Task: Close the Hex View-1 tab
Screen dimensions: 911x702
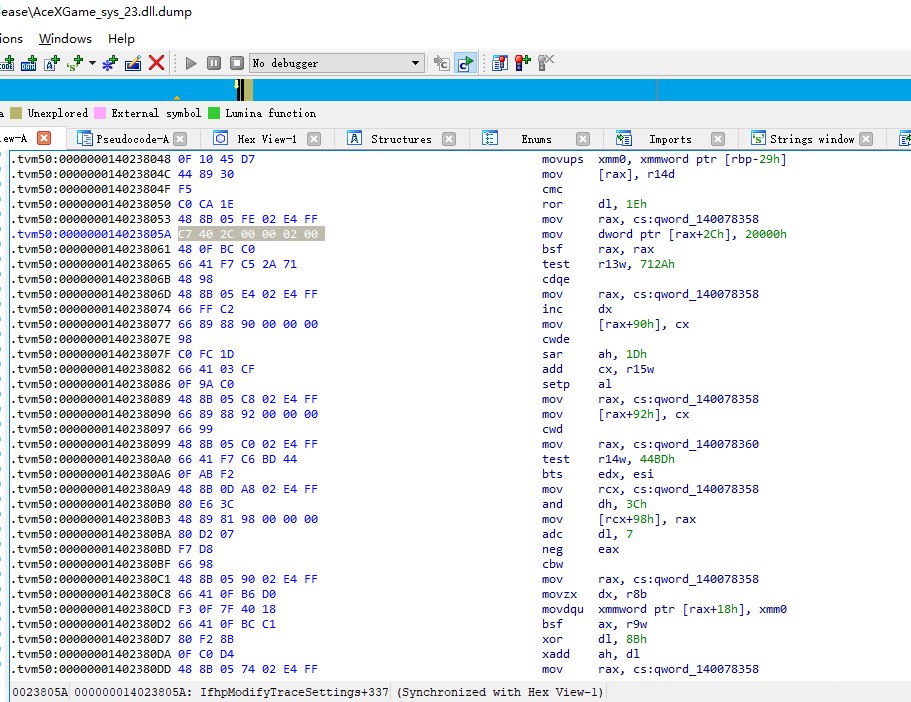Action: (x=314, y=139)
